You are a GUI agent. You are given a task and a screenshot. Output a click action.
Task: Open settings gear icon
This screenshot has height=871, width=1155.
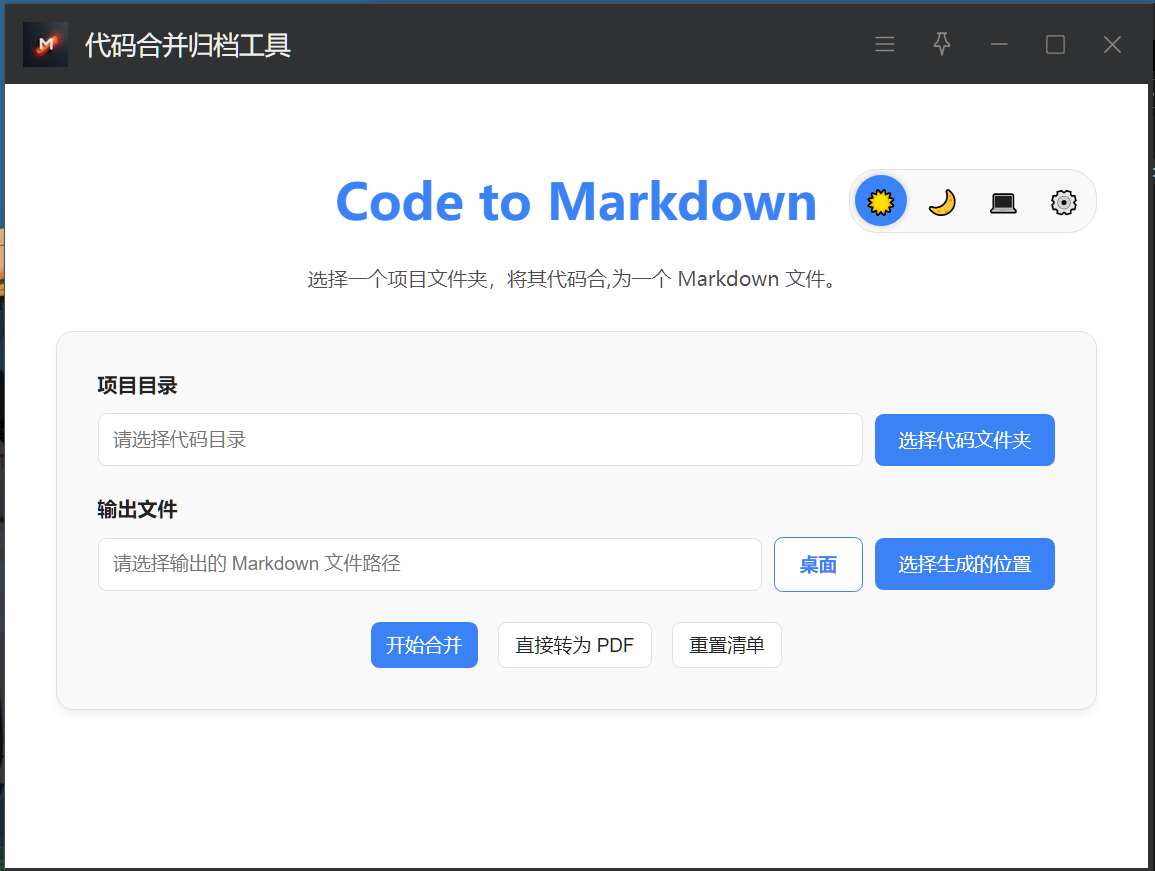1064,202
